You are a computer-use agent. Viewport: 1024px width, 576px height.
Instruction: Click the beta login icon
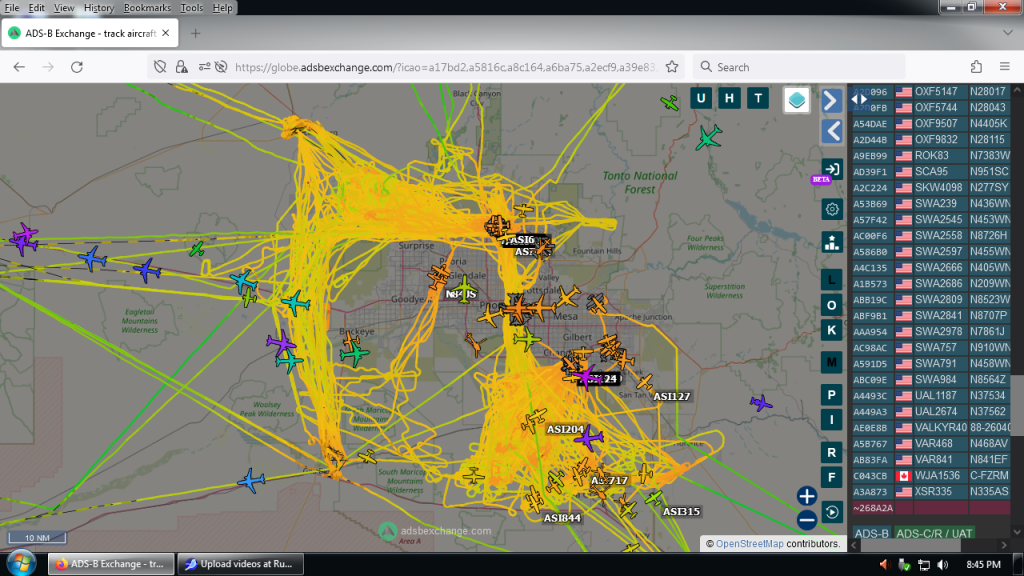pyautogui.click(x=831, y=170)
